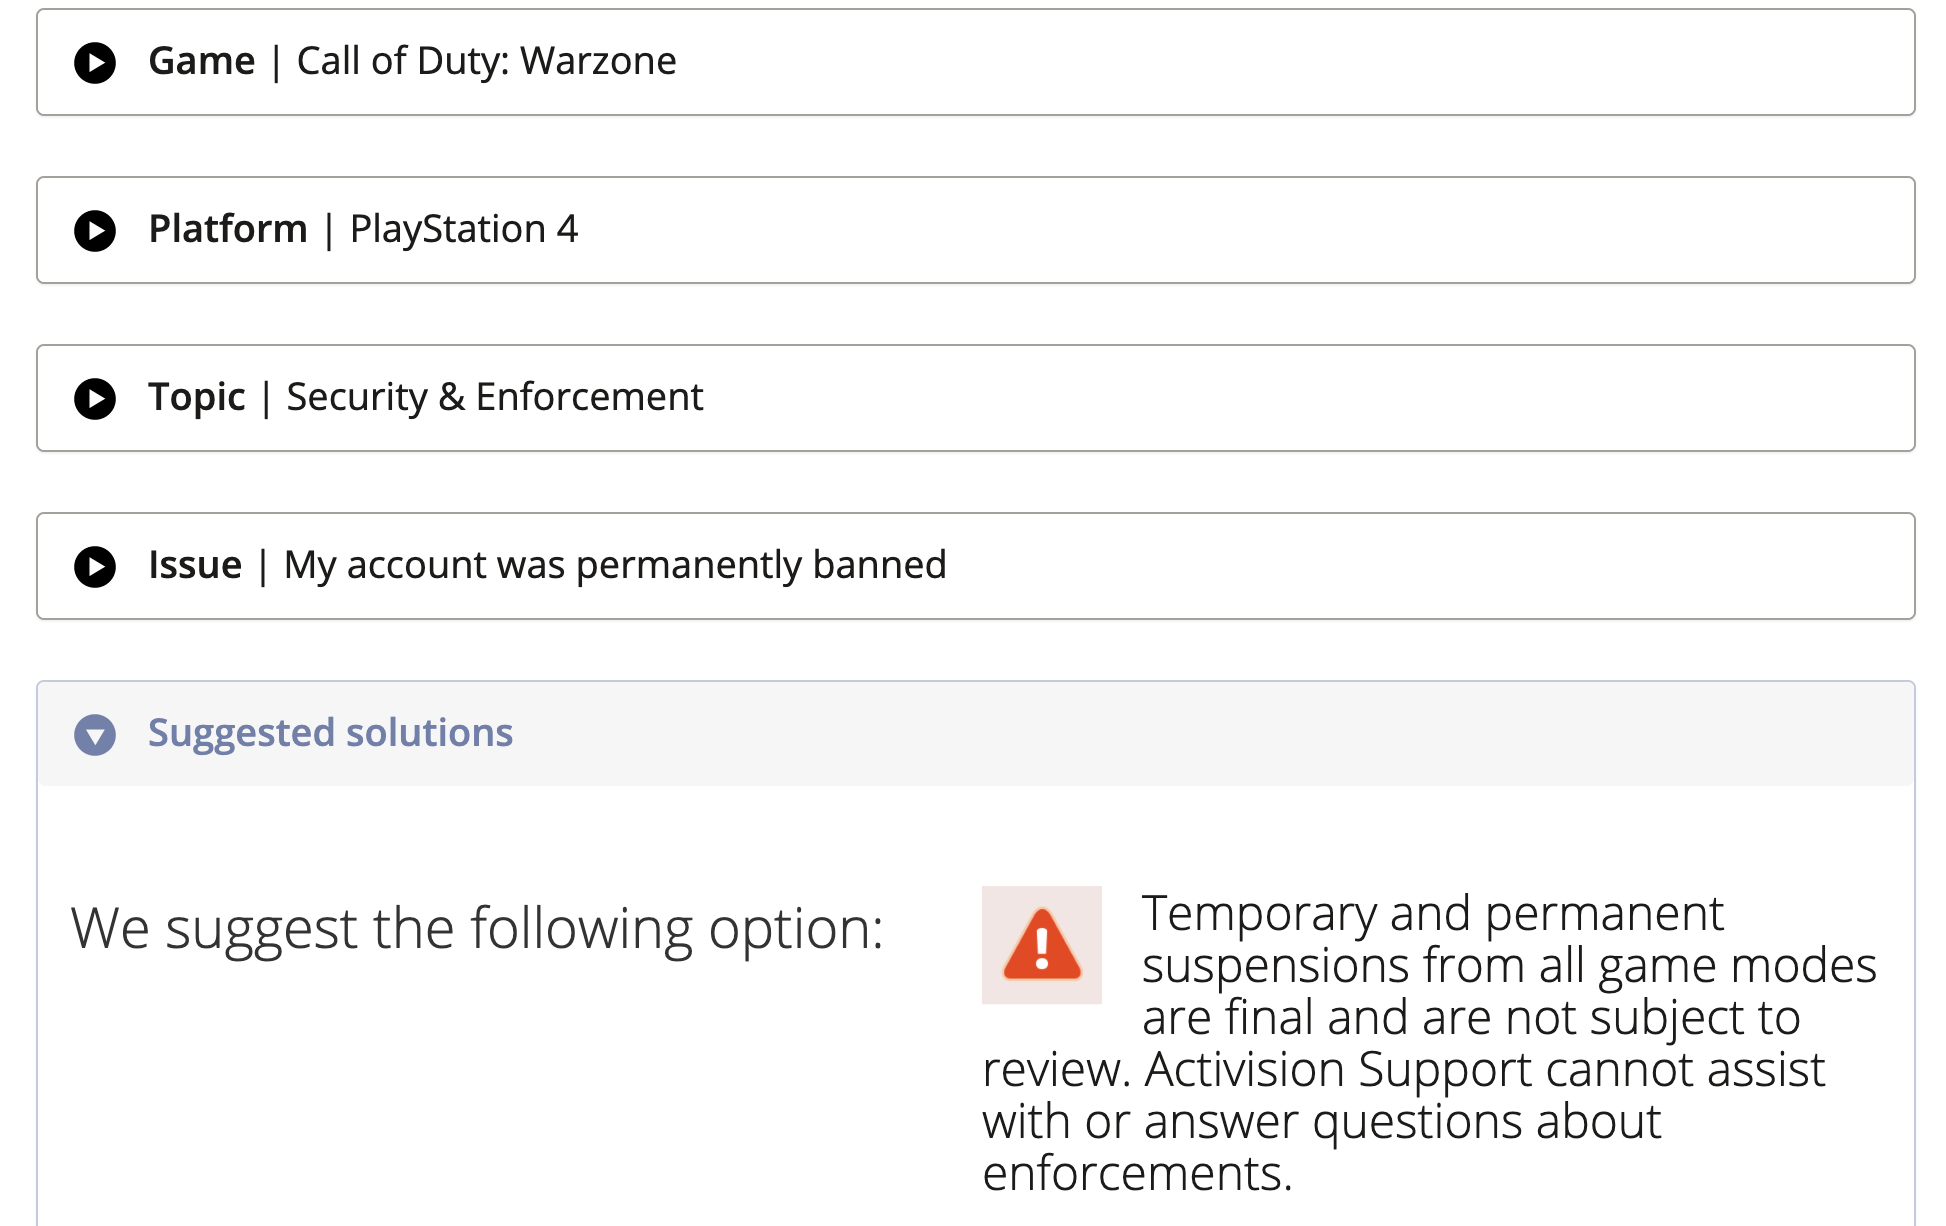Click the phrase 'are final and are not subject to'
The width and height of the screenshot is (1946, 1226).
(1470, 1017)
